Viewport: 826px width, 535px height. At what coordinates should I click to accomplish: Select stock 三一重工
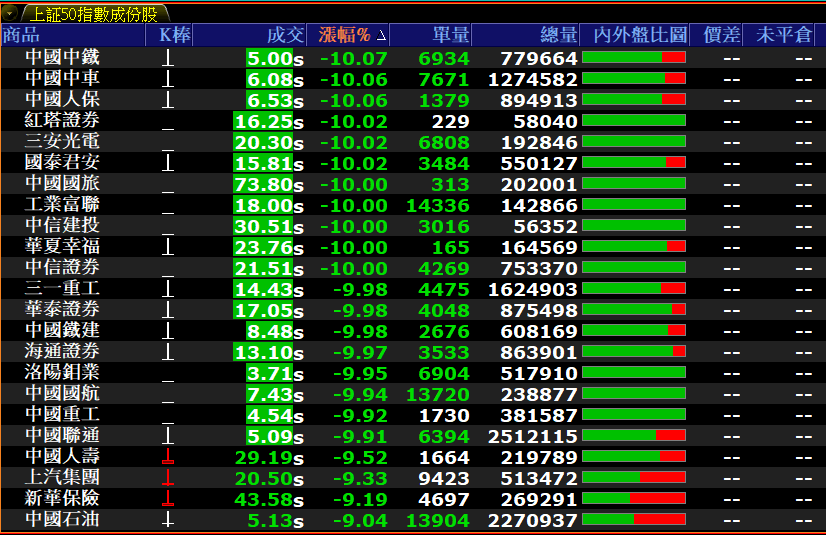coord(62,289)
